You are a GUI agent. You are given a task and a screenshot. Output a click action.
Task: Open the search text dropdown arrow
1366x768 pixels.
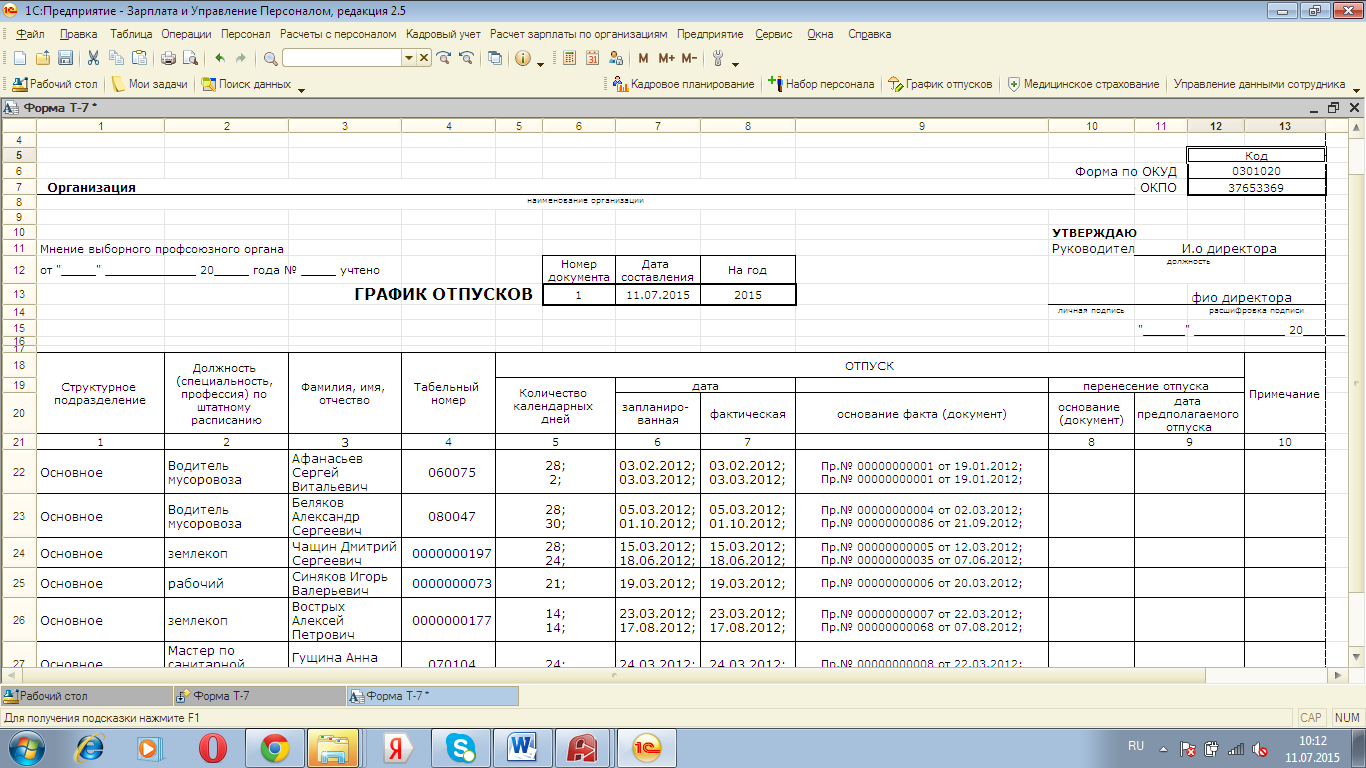click(408, 58)
